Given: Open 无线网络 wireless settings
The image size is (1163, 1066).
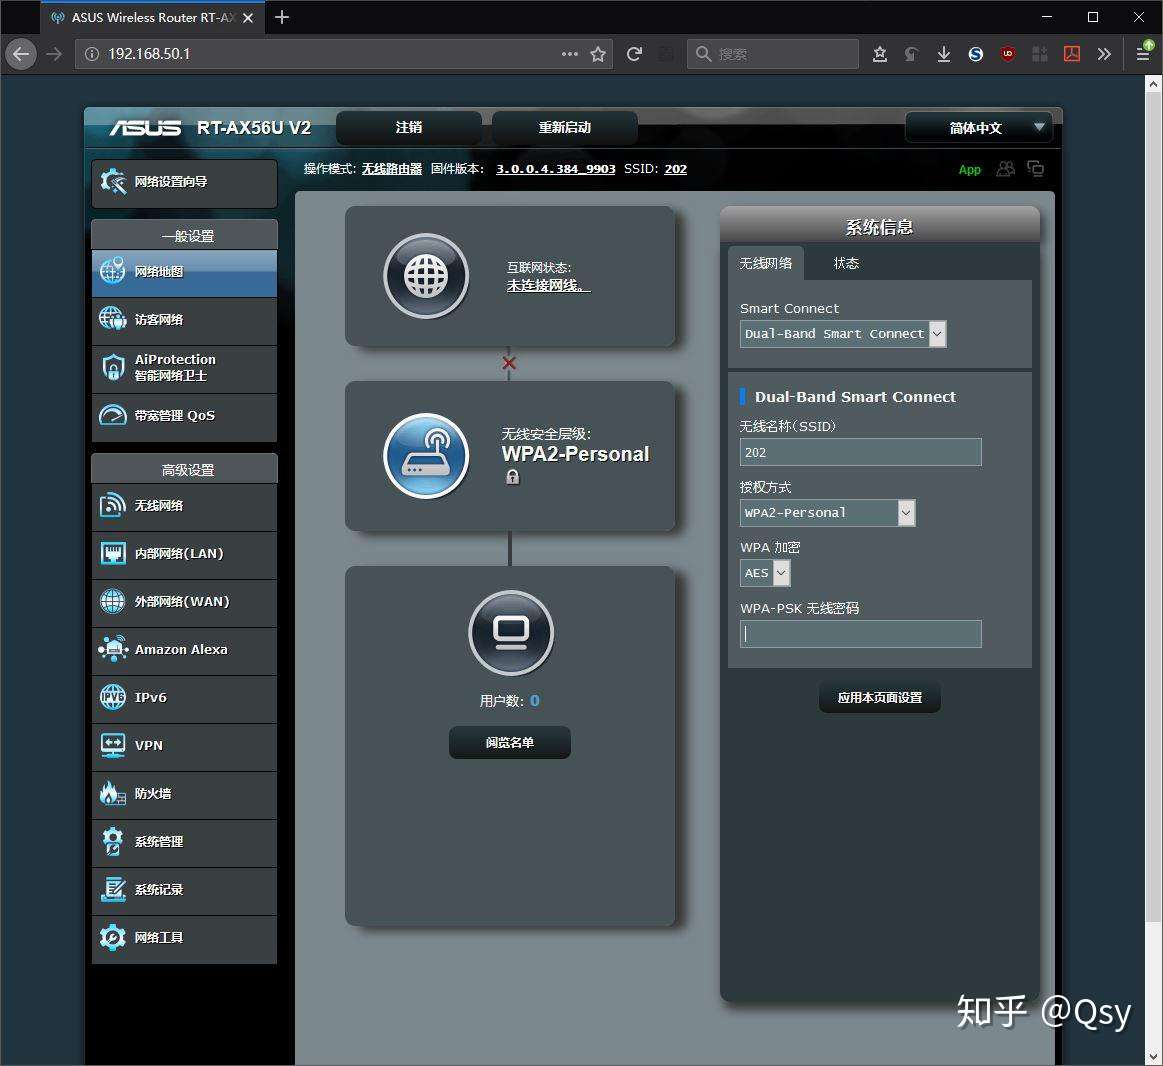Looking at the screenshot, I should click(184, 506).
